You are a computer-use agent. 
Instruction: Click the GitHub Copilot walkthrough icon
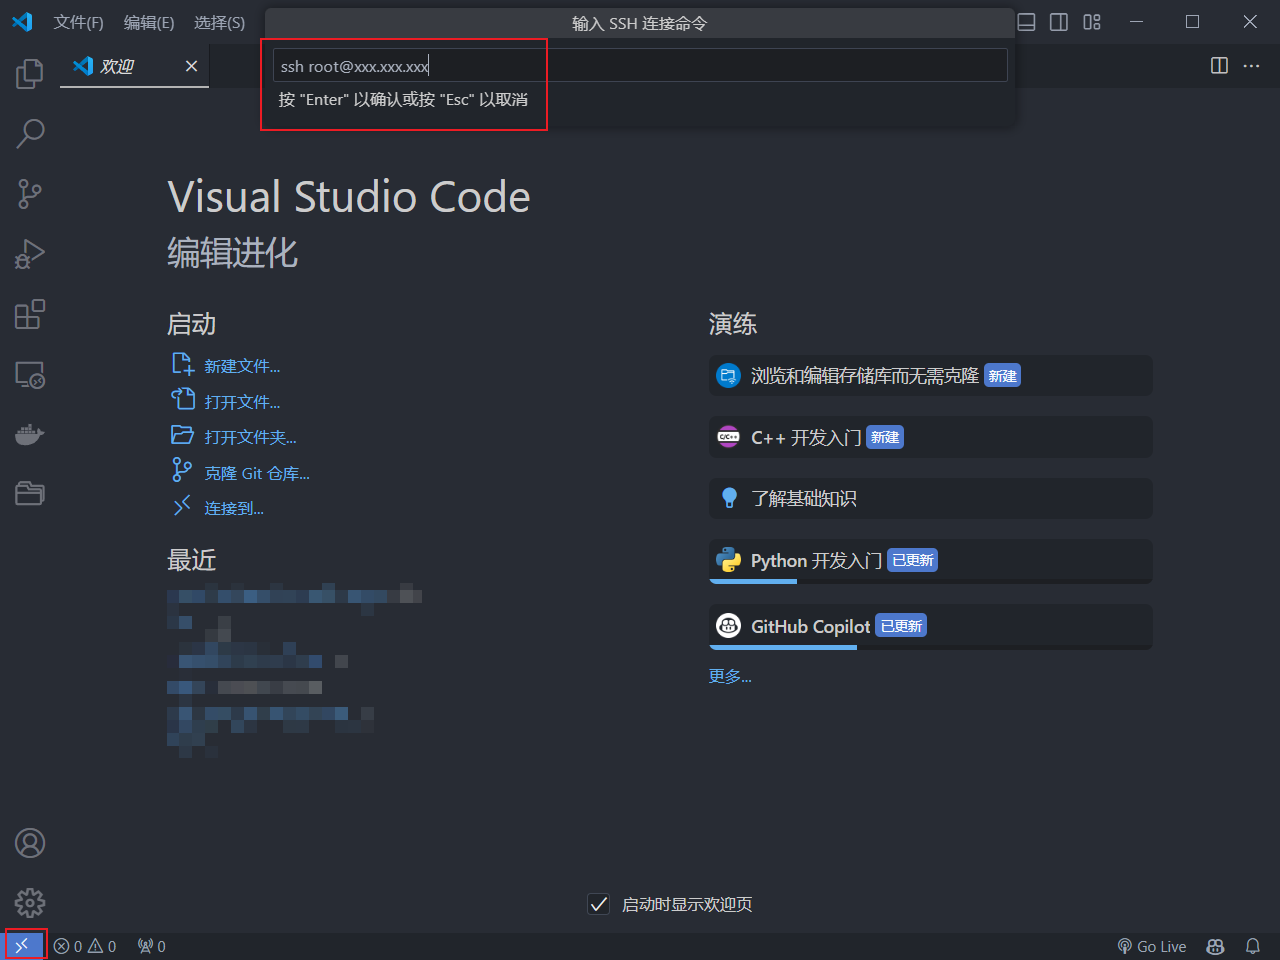729,626
